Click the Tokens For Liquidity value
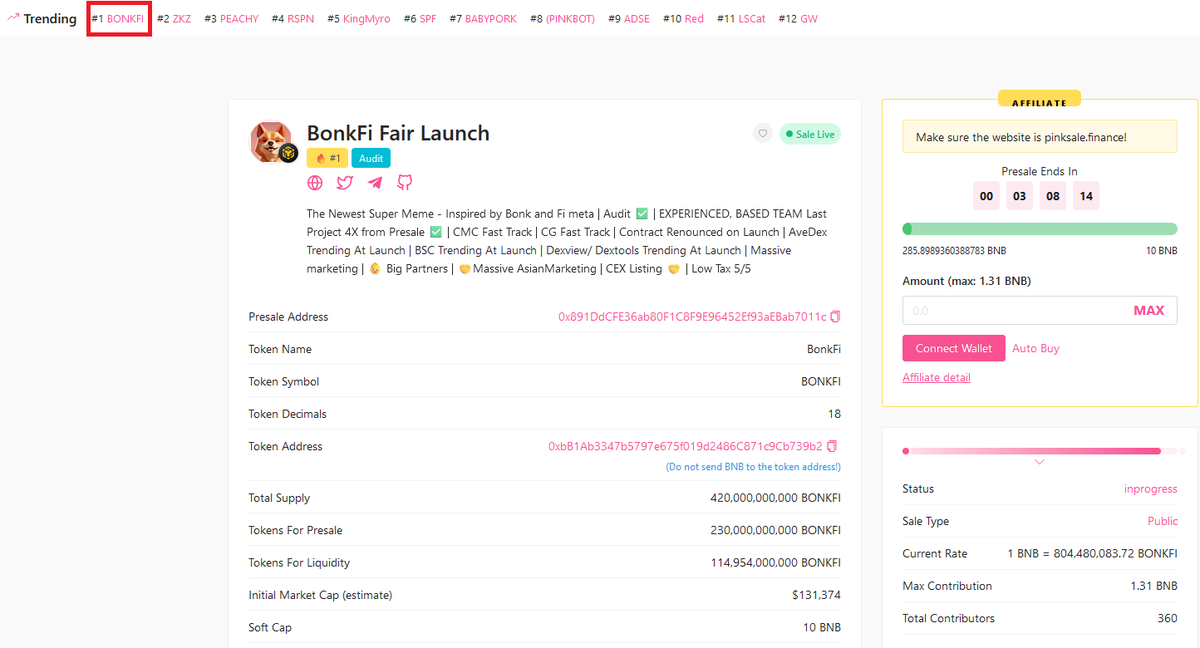The height and width of the screenshot is (648, 1200). (x=775, y=563)
